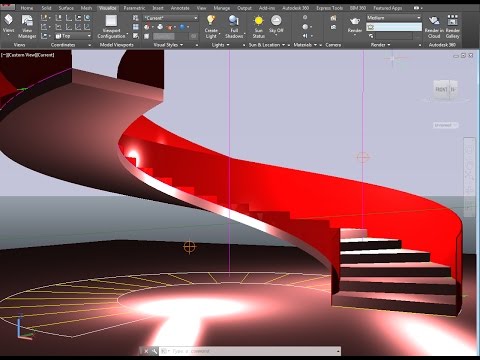Restore the drawing viewport window
This screenshot has height=360, width=480.
tap(463, 56)
